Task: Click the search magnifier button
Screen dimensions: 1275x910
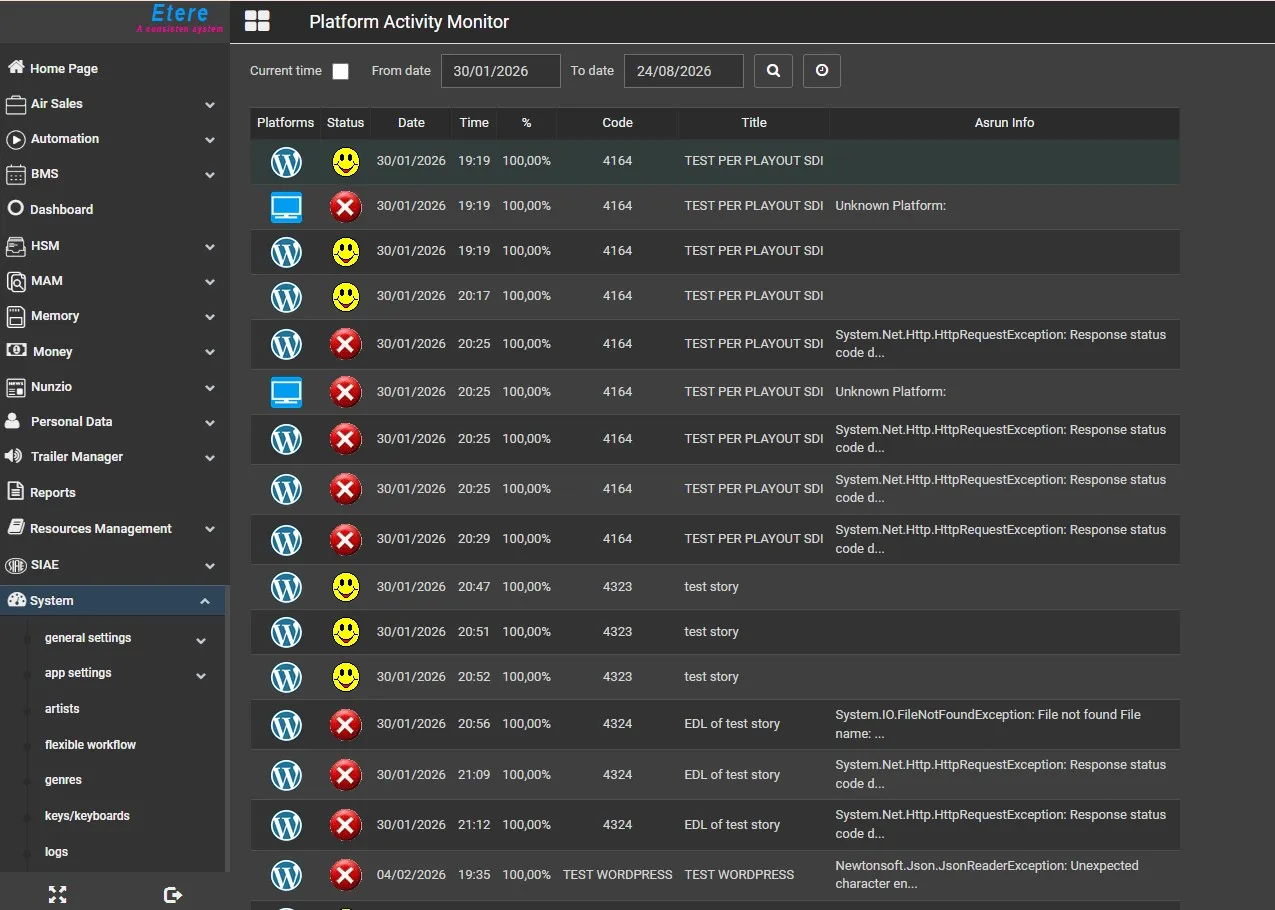Action: click(x=773, y=71)
